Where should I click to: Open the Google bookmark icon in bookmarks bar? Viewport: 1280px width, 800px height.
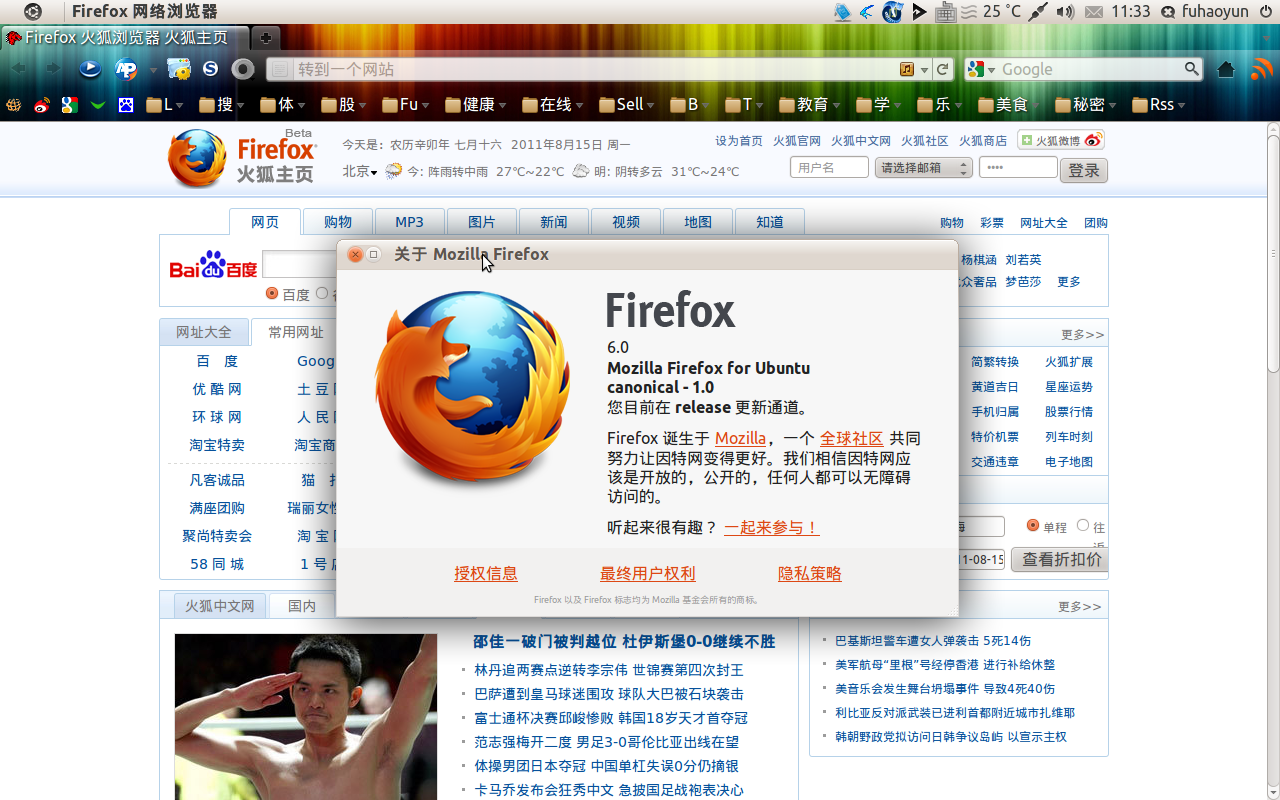pos(69,104)
